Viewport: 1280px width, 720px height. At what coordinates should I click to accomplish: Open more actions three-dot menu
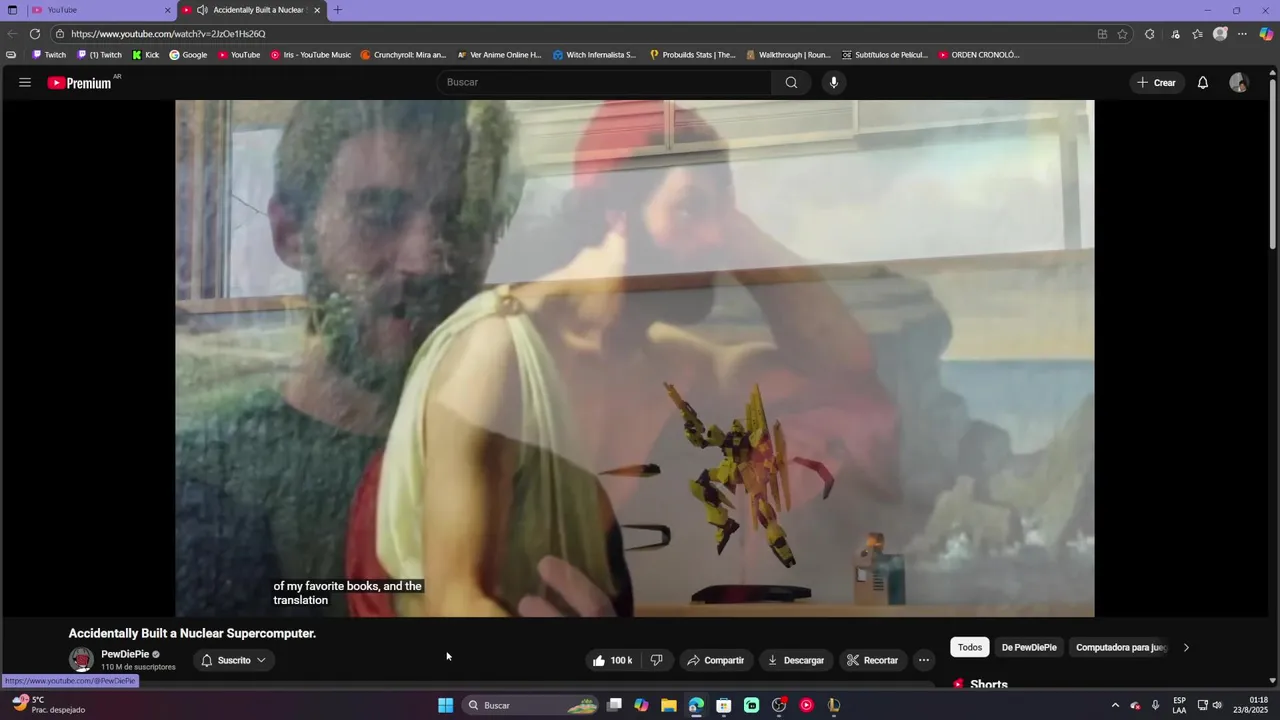[x=924, y=660]
